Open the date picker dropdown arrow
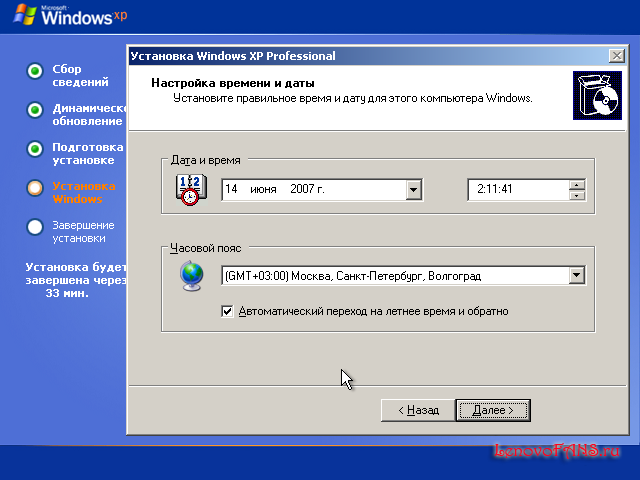 click(413, 189)
